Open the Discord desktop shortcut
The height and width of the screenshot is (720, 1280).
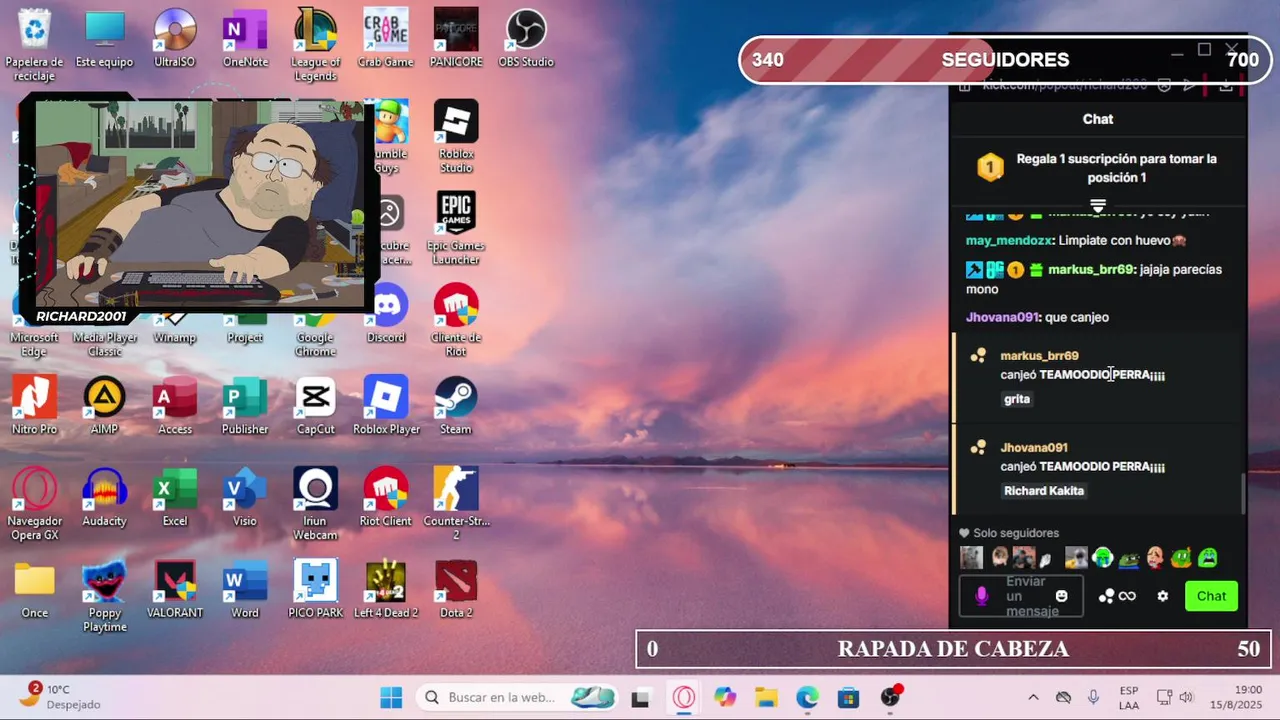click(x=386, y=314)
